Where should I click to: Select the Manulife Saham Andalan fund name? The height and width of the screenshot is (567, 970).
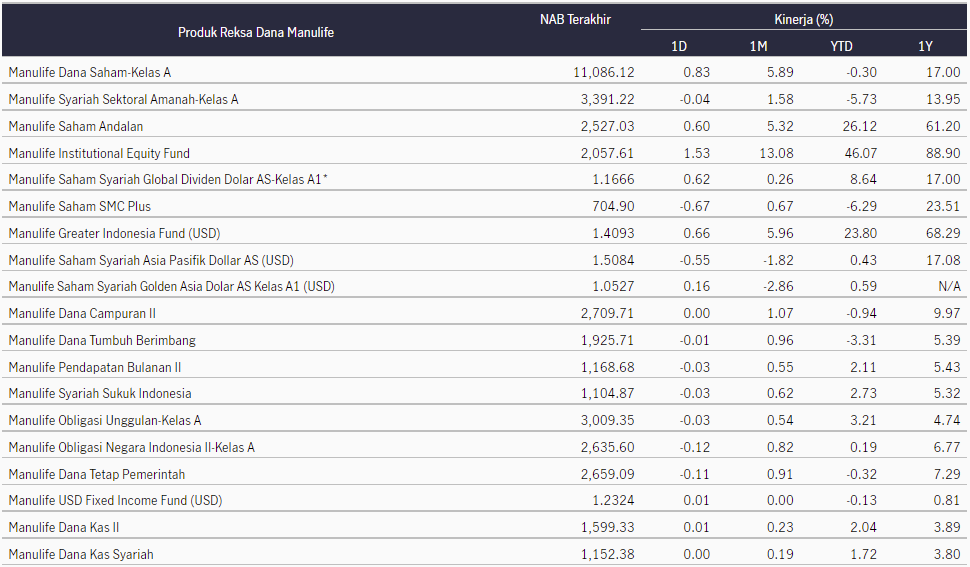(75, 127)
